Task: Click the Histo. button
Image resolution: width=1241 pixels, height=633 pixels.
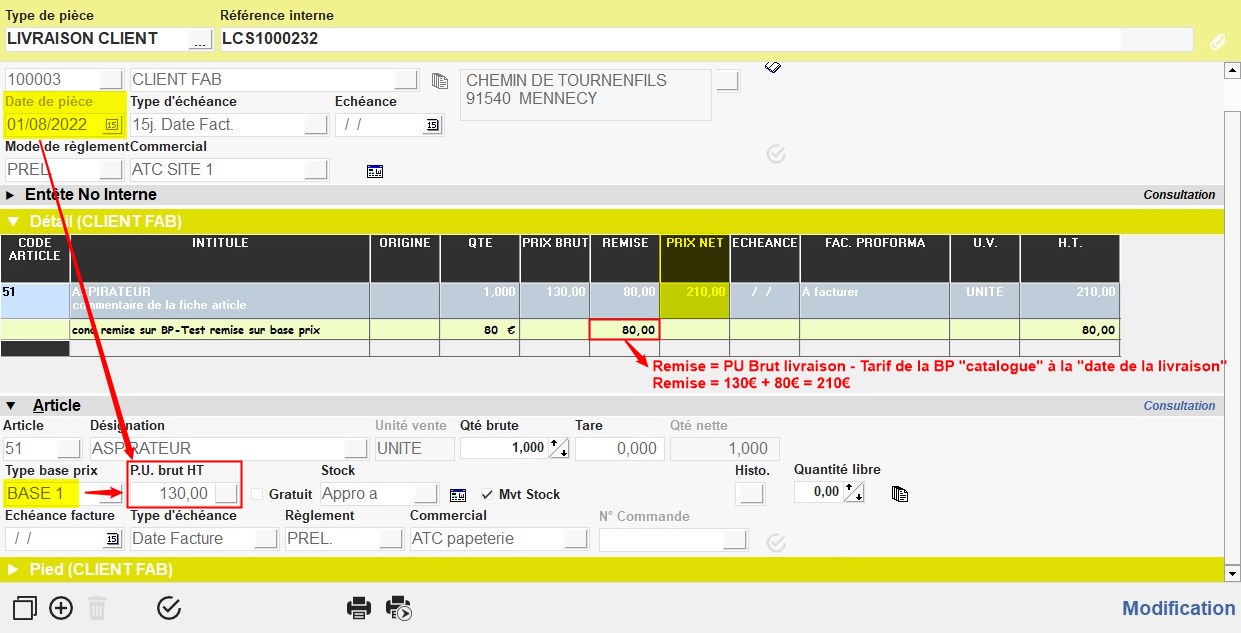Action: coord(748,493)
